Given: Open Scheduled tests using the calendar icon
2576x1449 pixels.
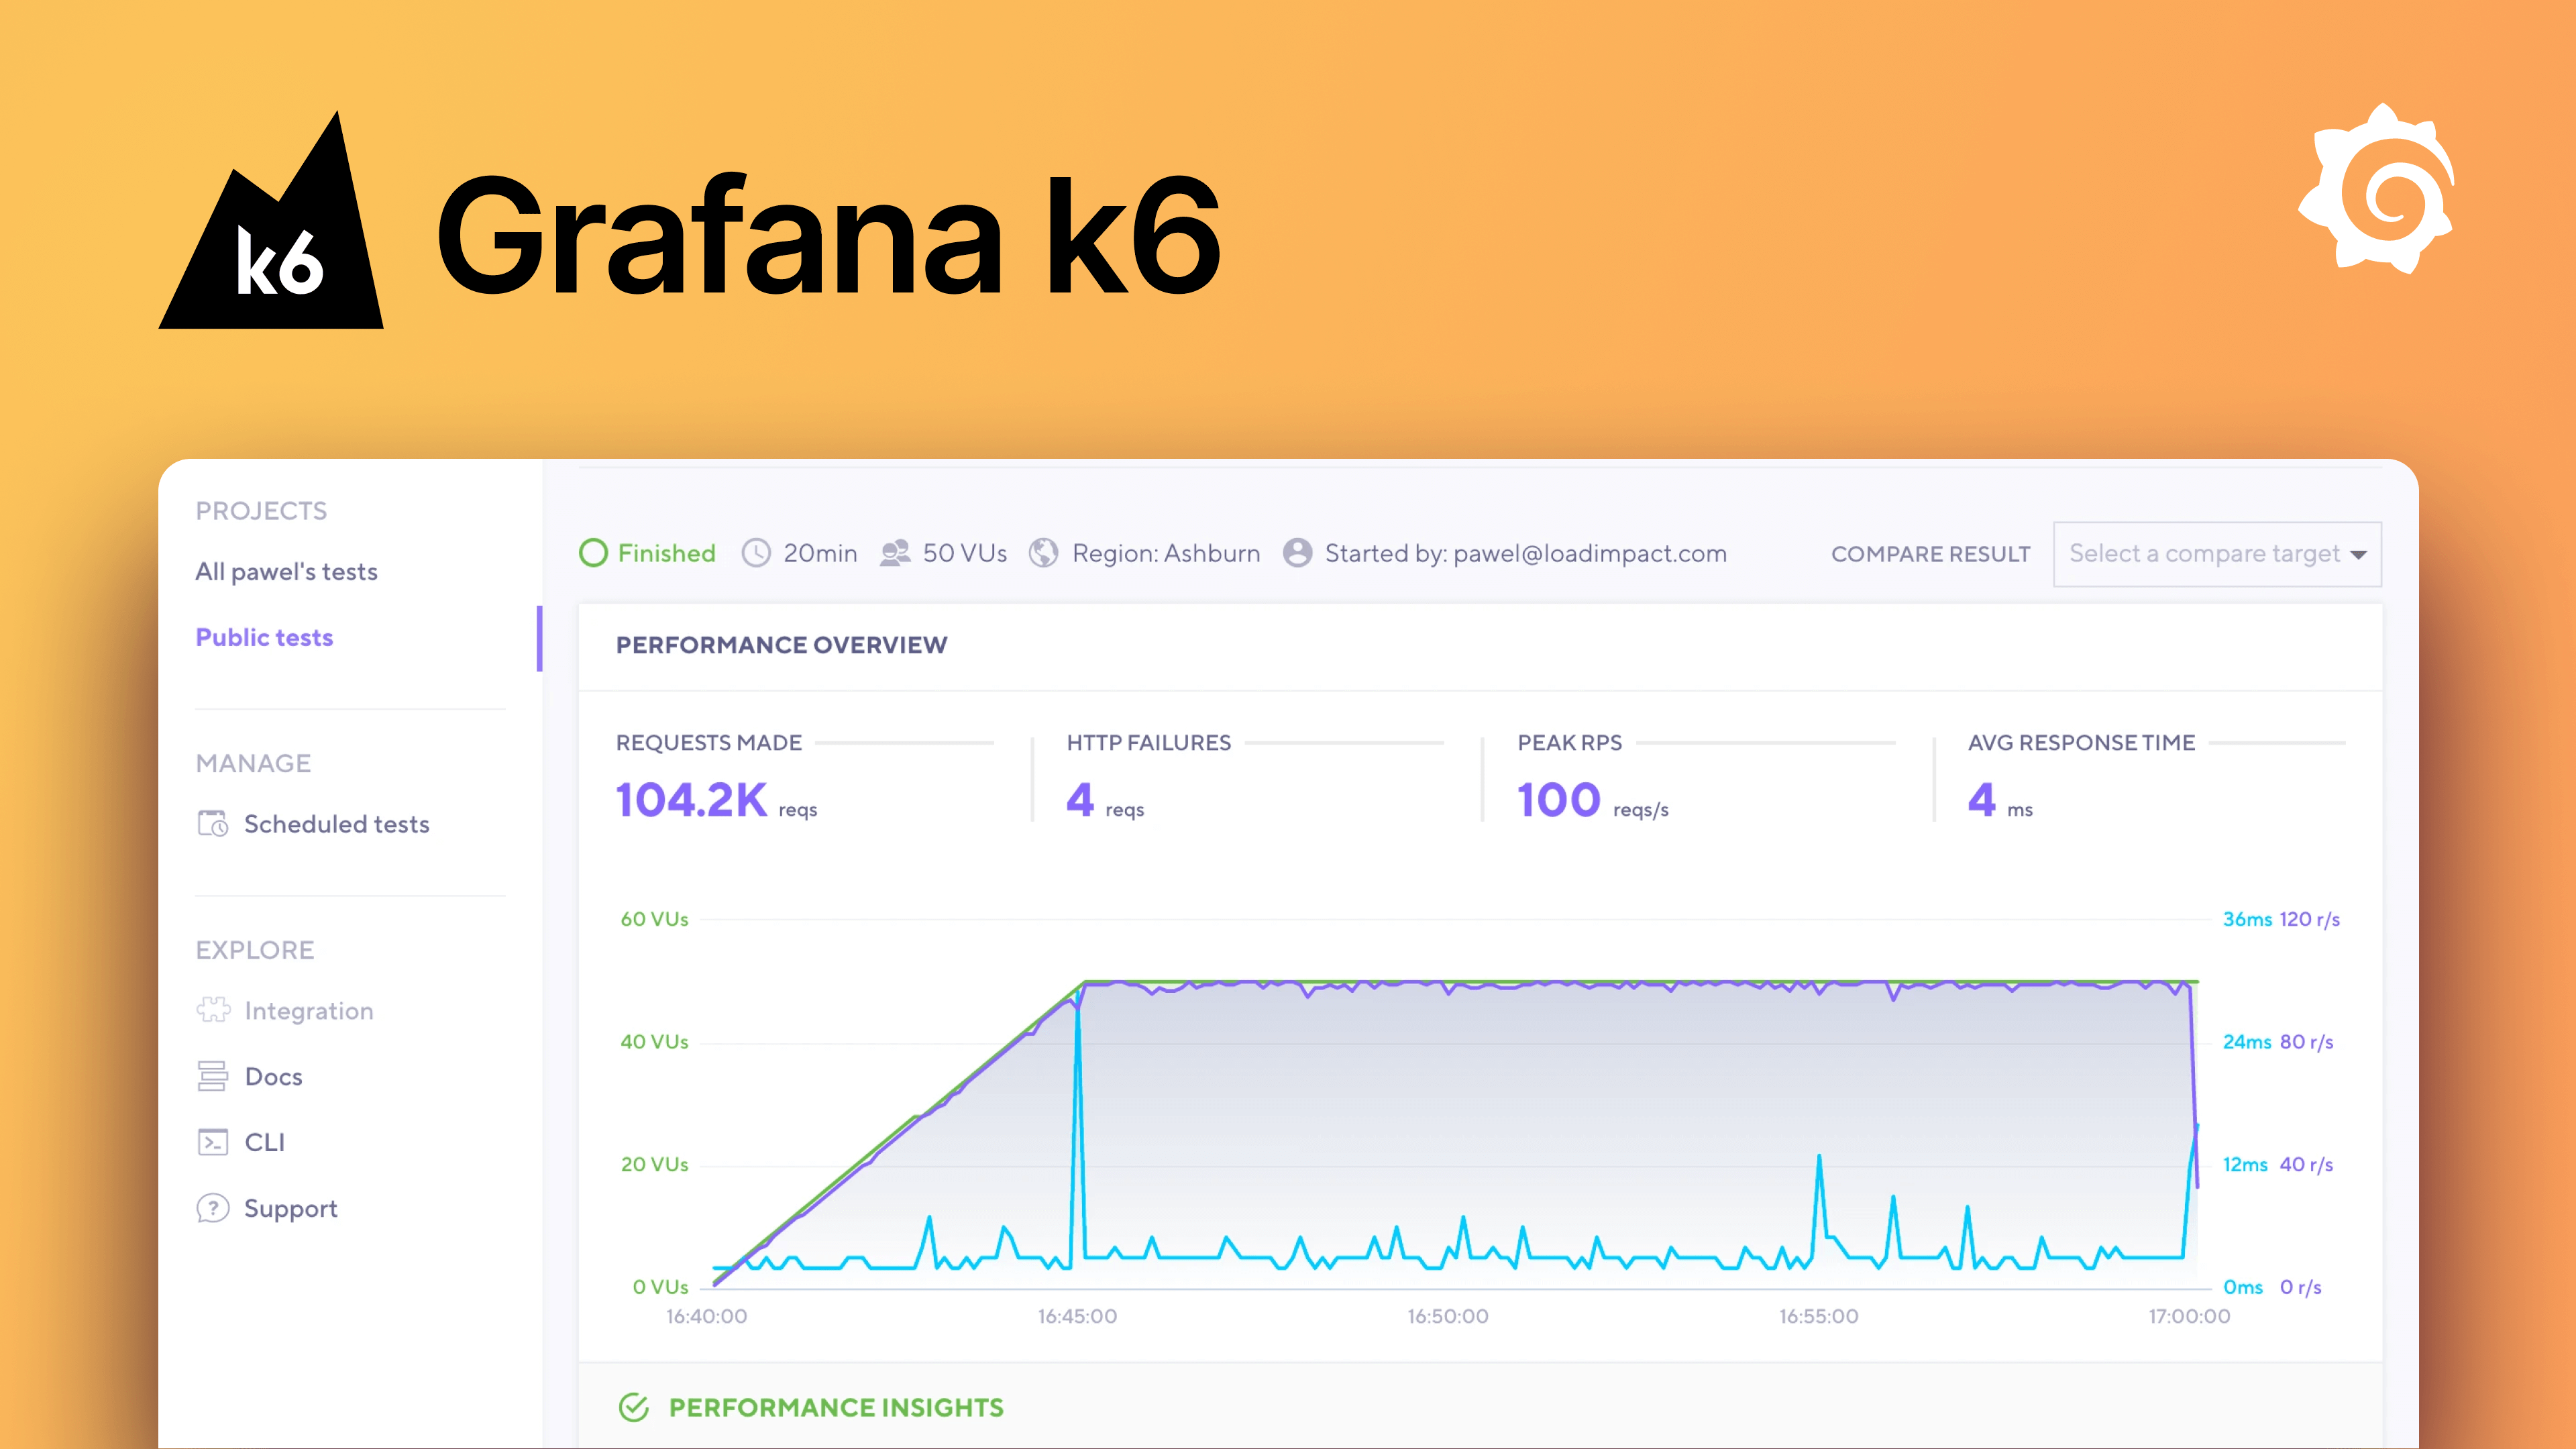Looking at the screenshot, I should coord(214,824).
